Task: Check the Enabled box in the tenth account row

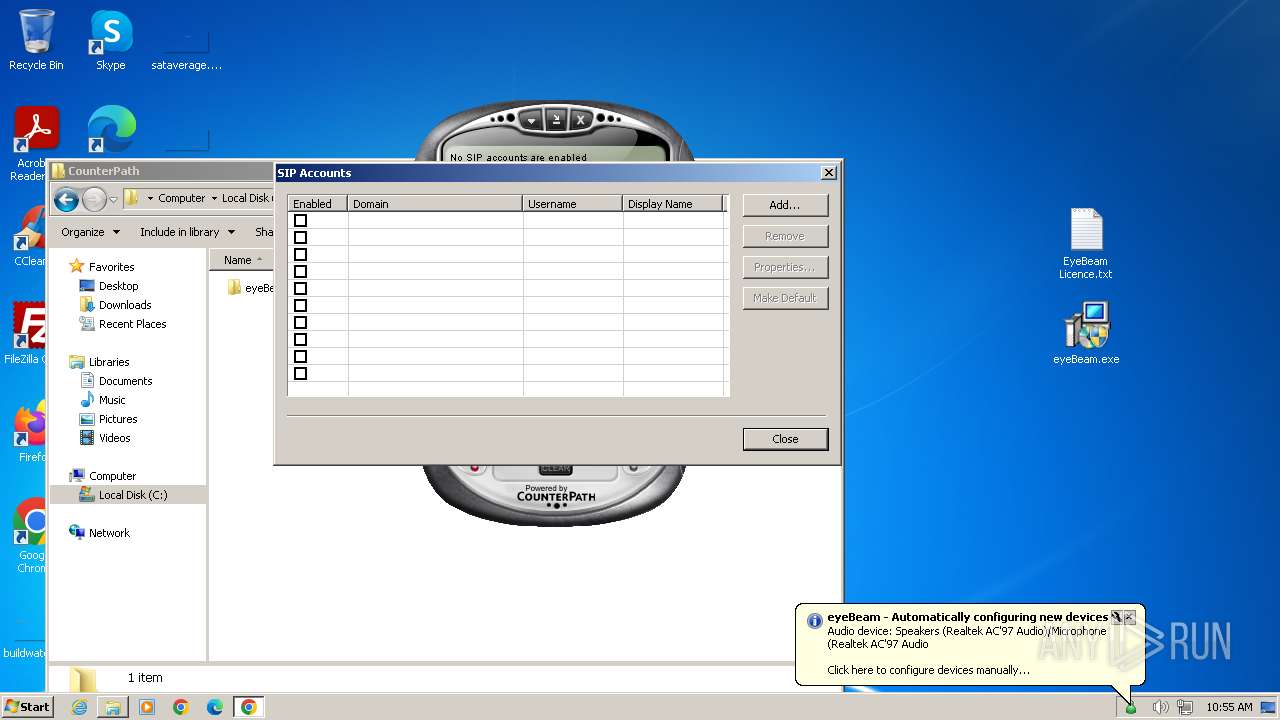Action: tap(300, 373)
